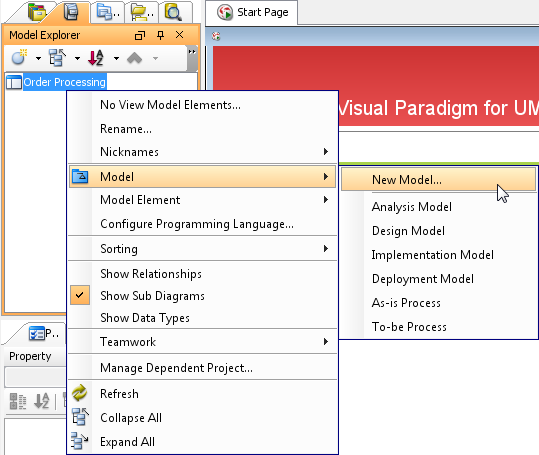
Task: Click the move up arrow icon
Action: click(x=134, y=58)
